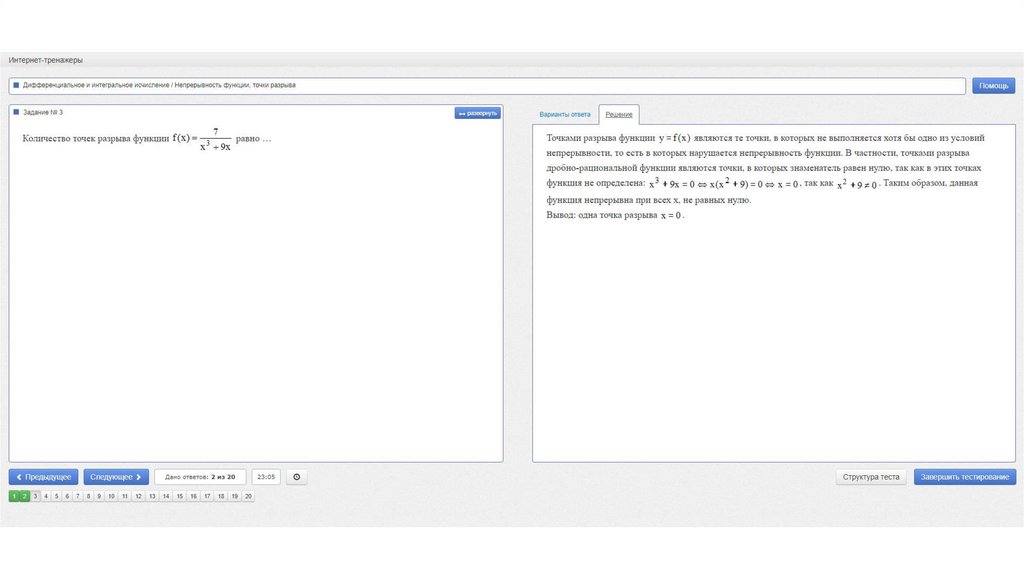The height and width of the screenshot is (574, 1024).
Task: Jump to question 15 in the navigator
Action: (x=180, y=496)
